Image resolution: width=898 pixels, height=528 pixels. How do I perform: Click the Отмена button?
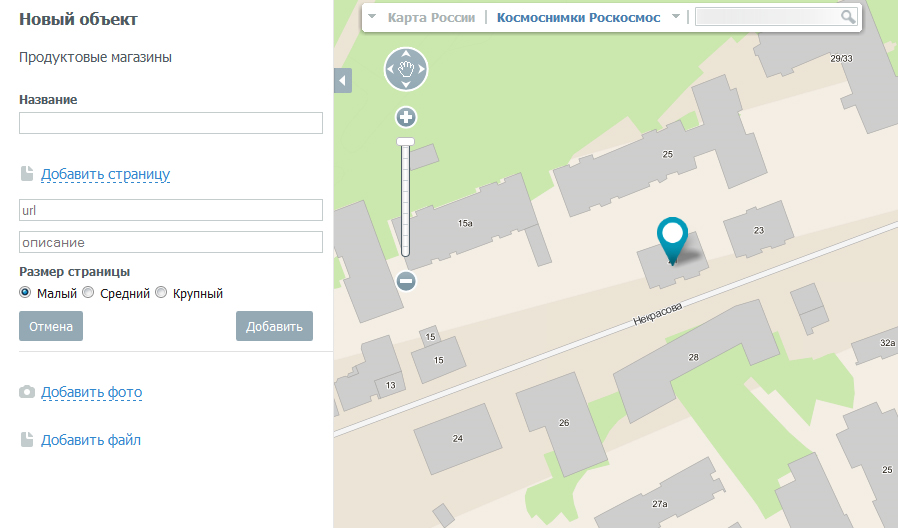[x=51, y=326]
